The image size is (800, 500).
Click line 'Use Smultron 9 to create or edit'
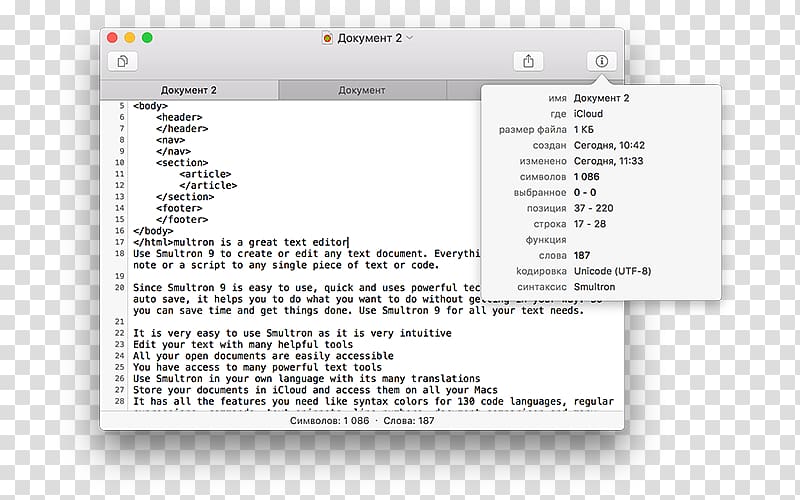point(306,254)
